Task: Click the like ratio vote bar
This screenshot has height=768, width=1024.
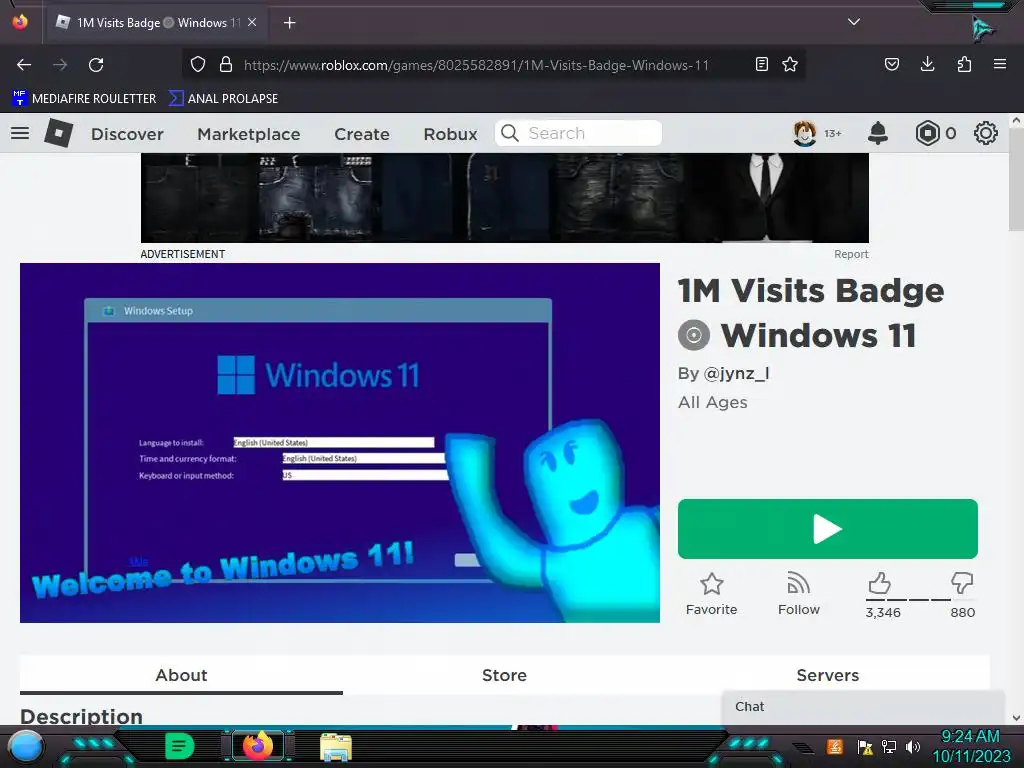Action: [920, 600]
